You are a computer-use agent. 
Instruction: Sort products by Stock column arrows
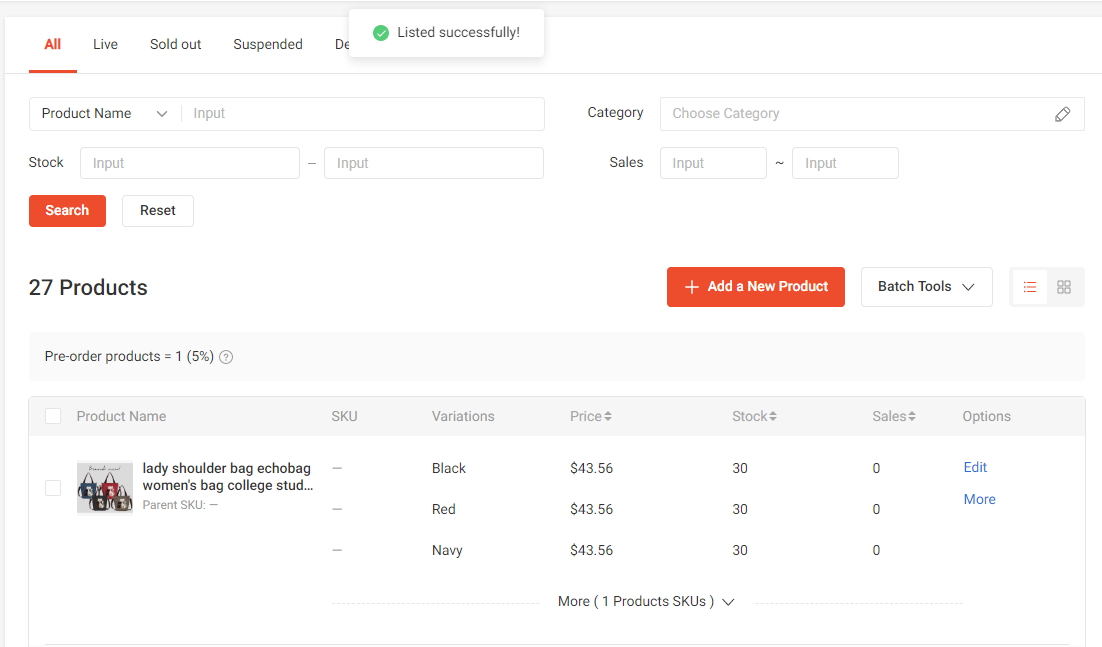tap(773, 416)
